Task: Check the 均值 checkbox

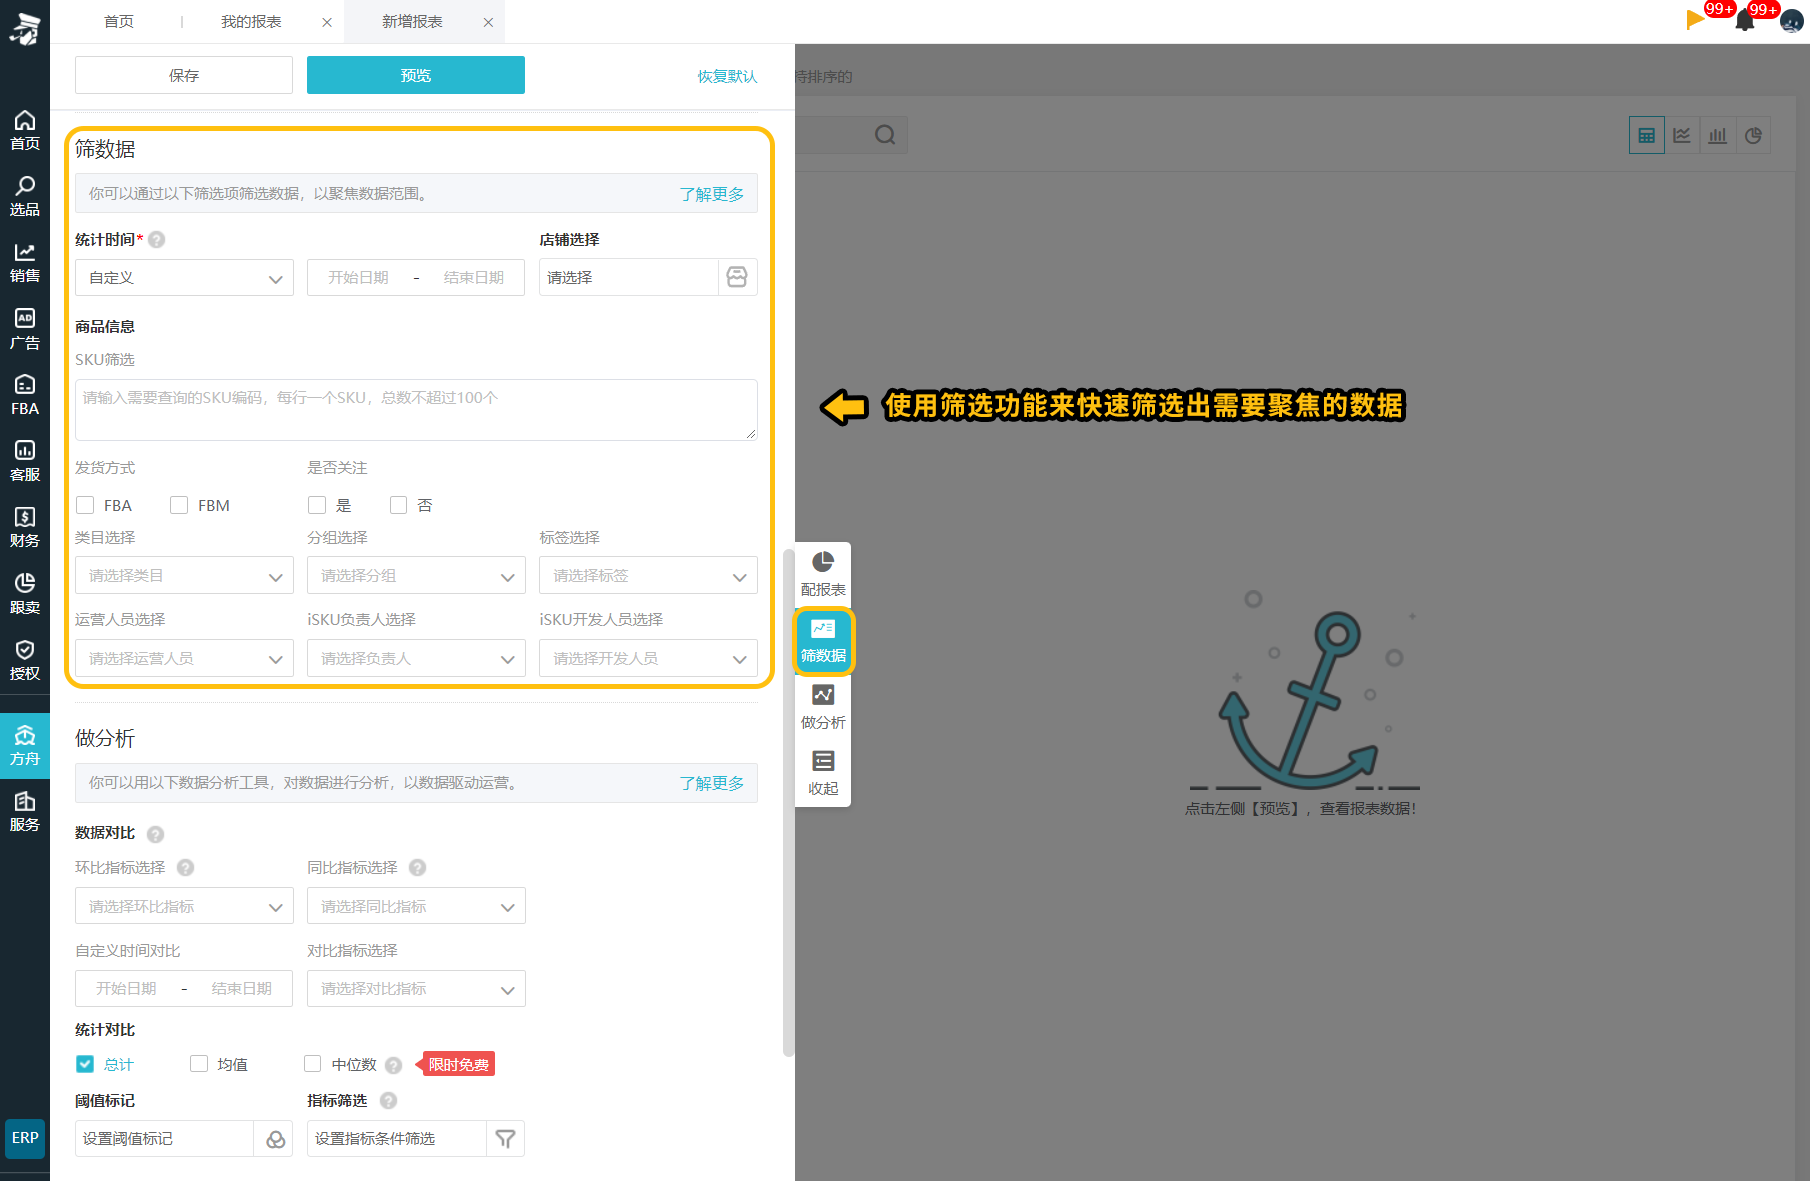Action: [199, 1064]
